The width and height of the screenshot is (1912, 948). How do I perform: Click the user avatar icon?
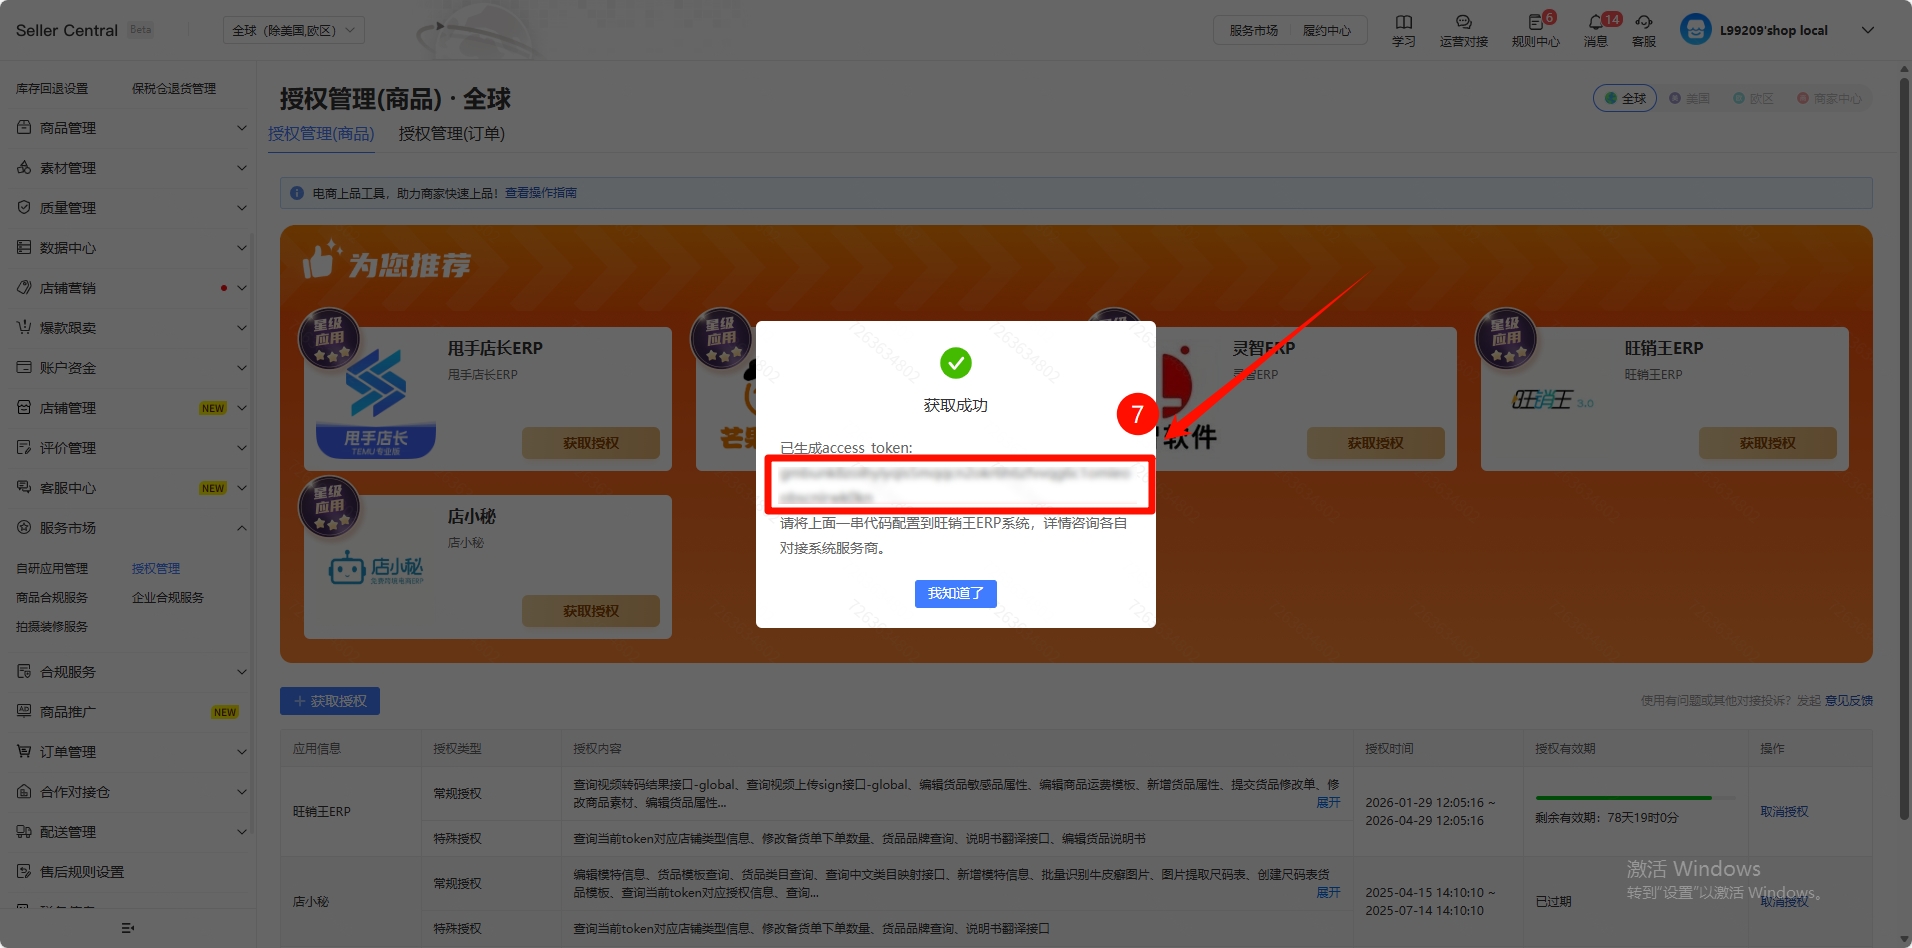pos(1695,30)
